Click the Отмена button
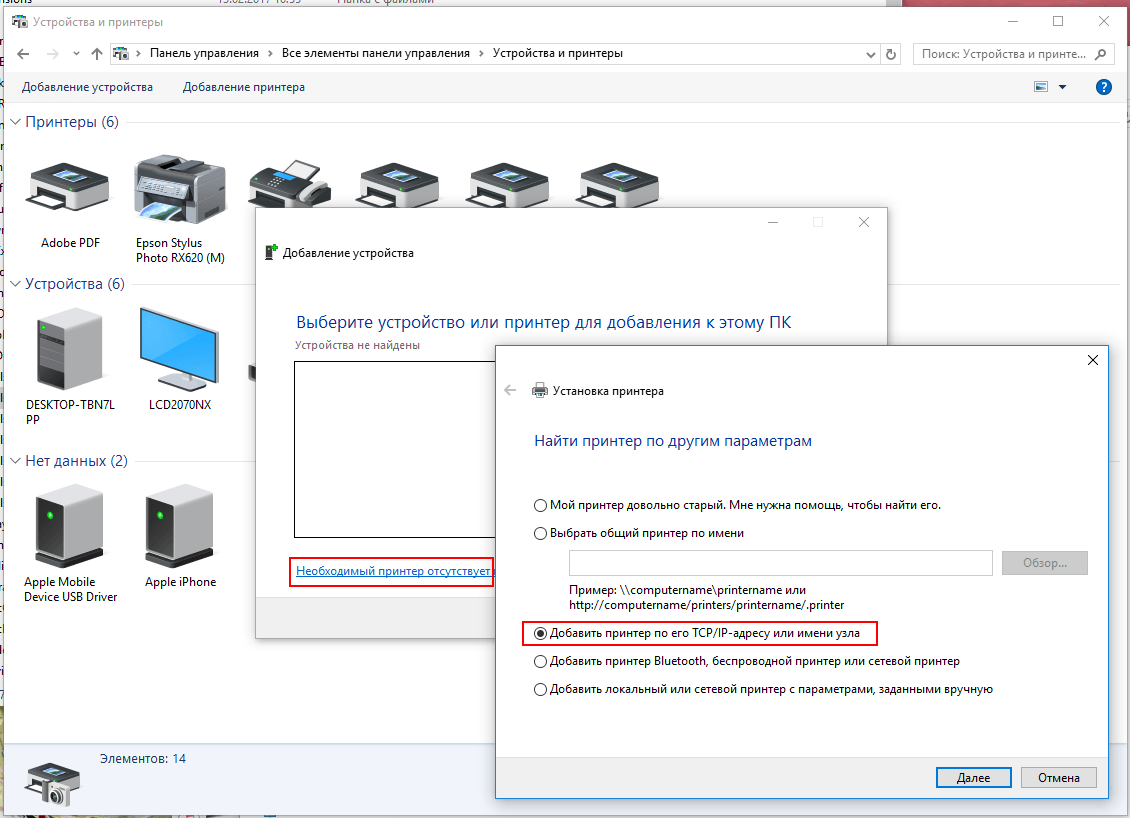Image resolution: width=1130 pixels, height=818 pixels. point(1059,778)
